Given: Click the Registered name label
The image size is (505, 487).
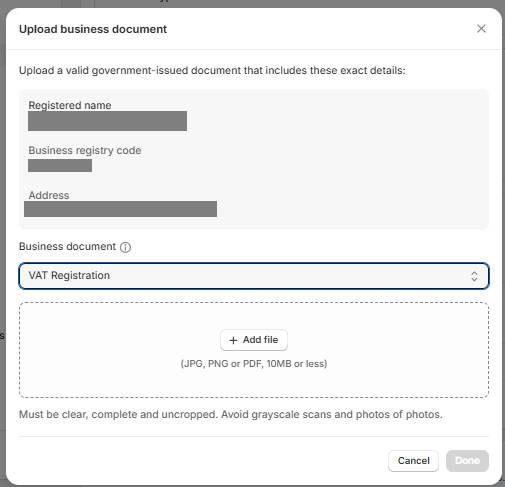Looking at the screenshot, I should pos(70,105).
